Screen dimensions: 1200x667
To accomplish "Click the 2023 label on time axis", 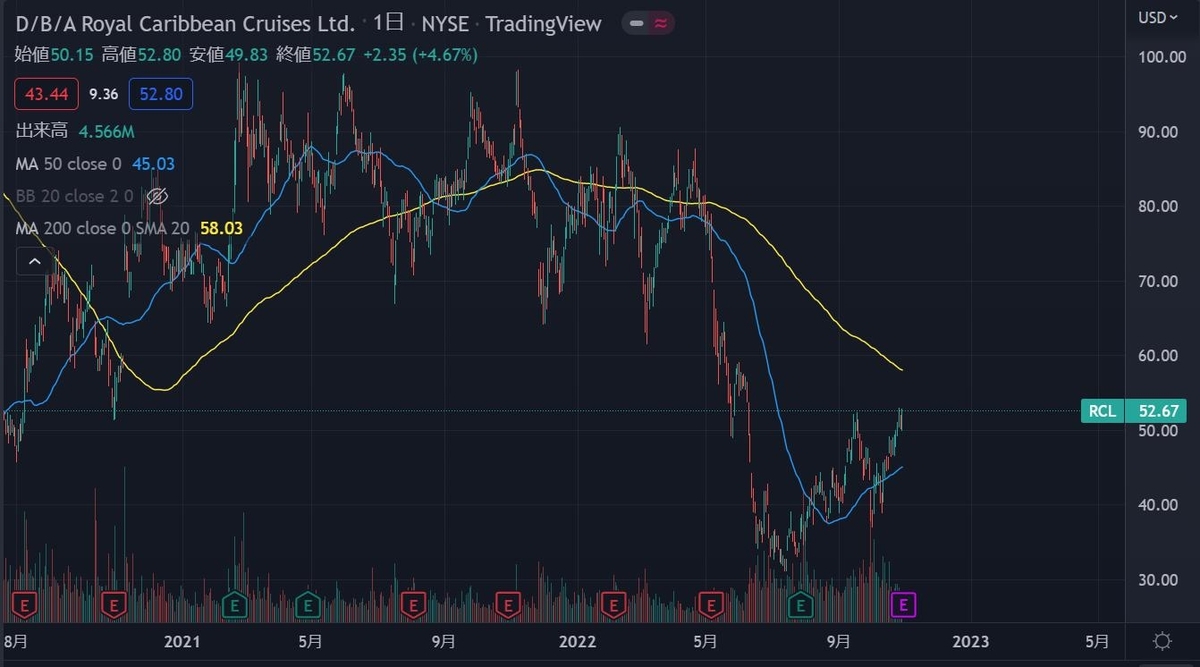I will pos(972,641).
